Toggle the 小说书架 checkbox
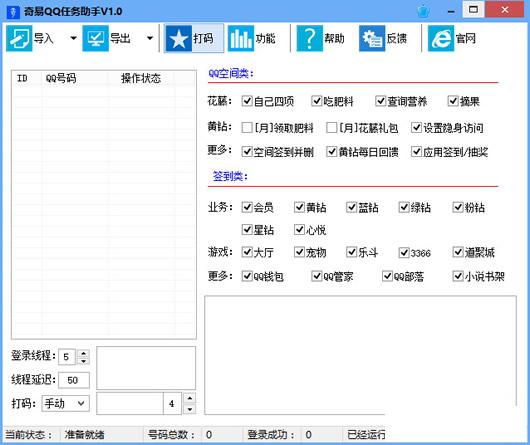The image size is (530, 445). [458, 276]
